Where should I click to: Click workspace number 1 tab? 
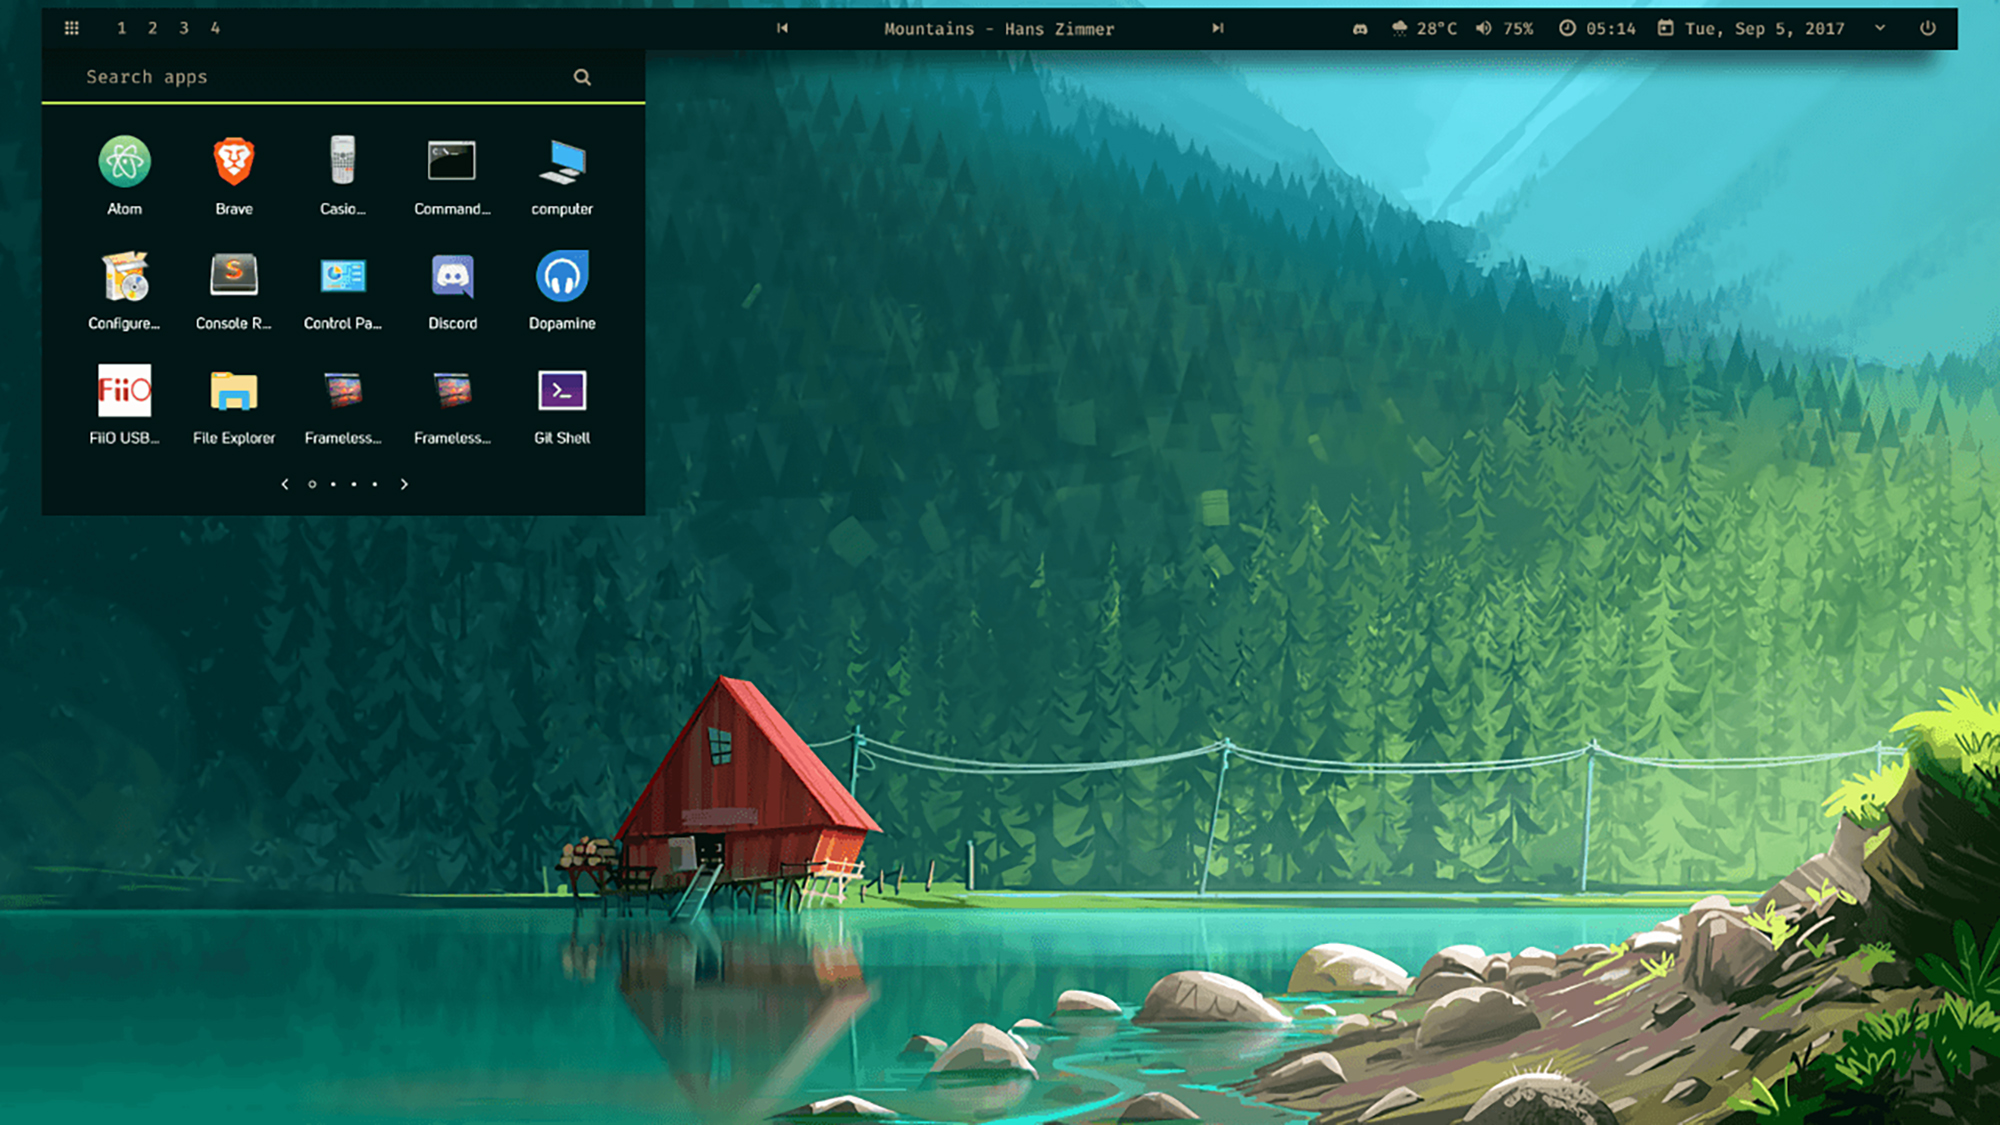(x=122, y=26)
